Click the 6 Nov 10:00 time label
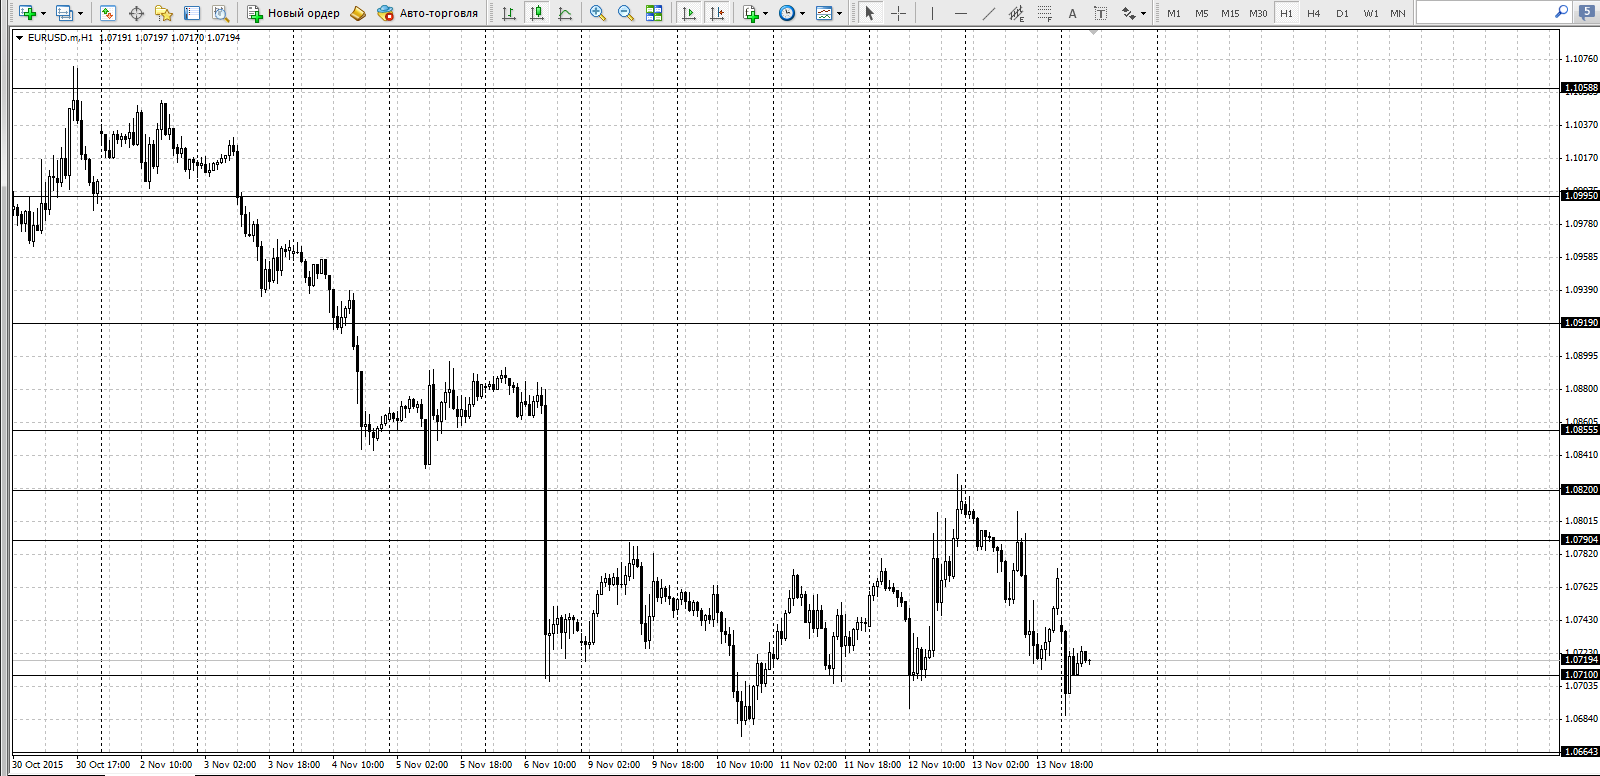This screenshot has width=1600, height=776. coord(550,765)
